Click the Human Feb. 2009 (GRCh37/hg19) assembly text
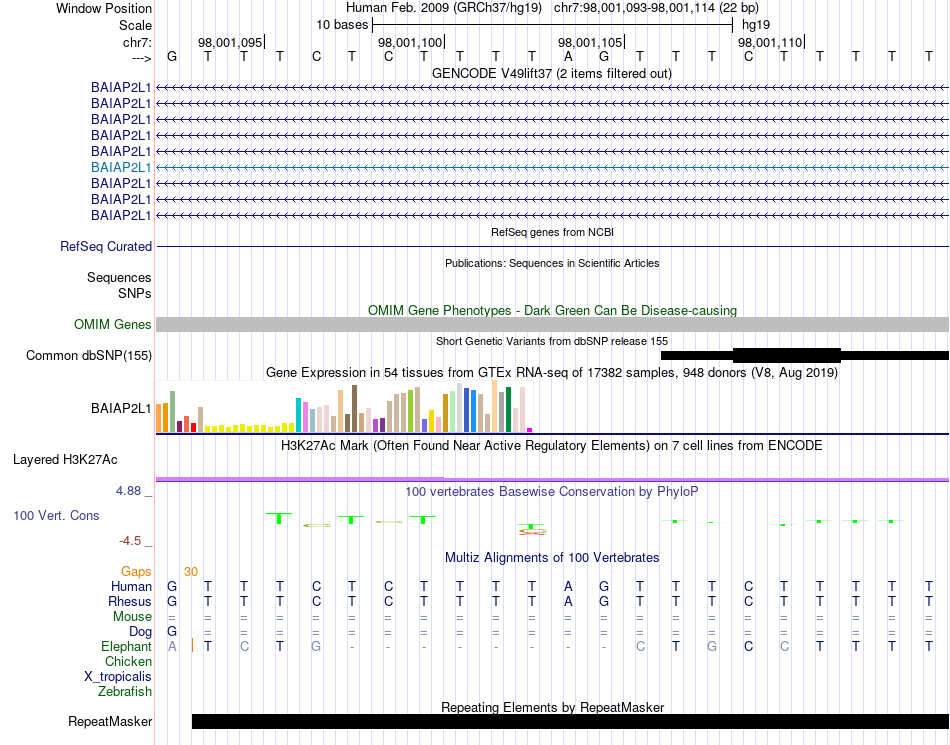 point(443,8)
